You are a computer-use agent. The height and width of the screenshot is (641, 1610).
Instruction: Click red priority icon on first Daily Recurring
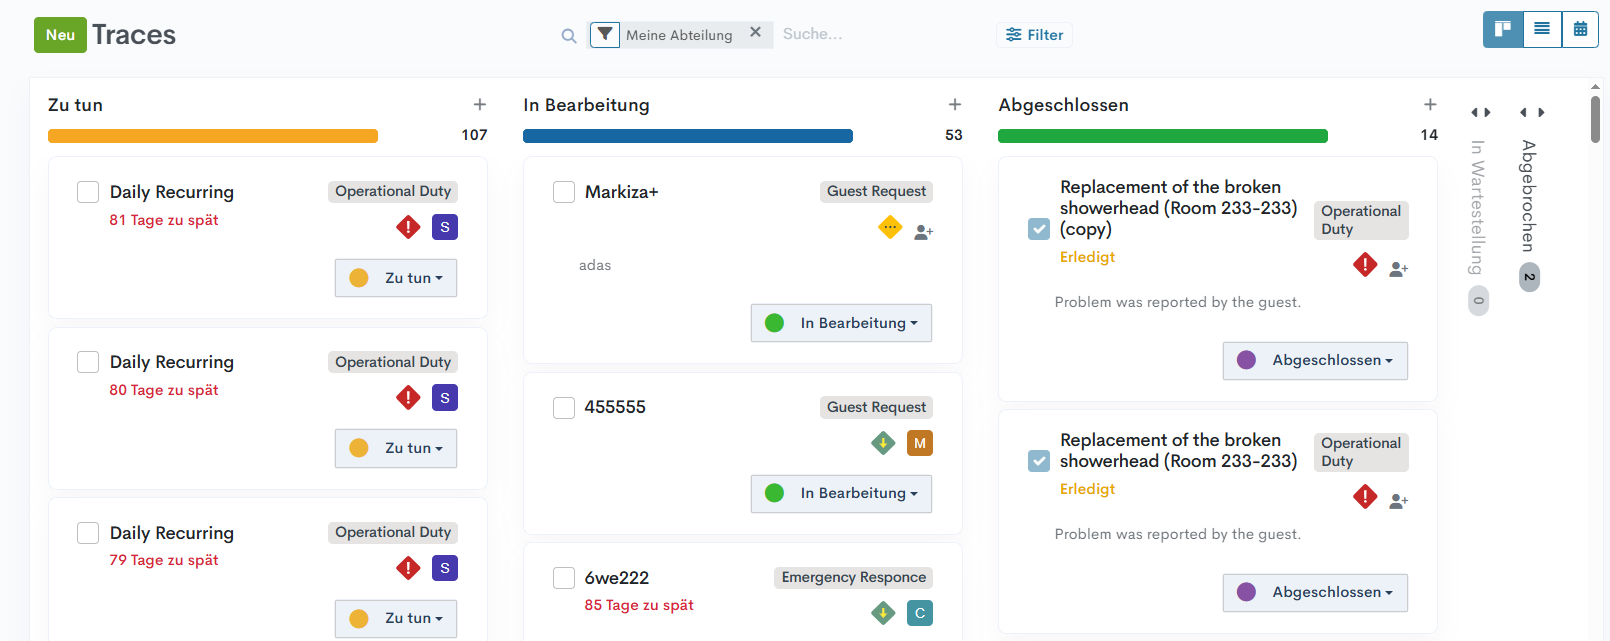(x=408, y=227)
